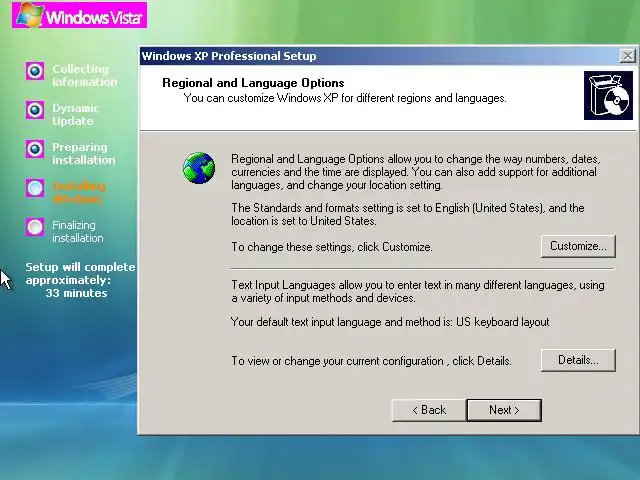Click the 'Setup will complete approximately:' text

coord(80,273)
